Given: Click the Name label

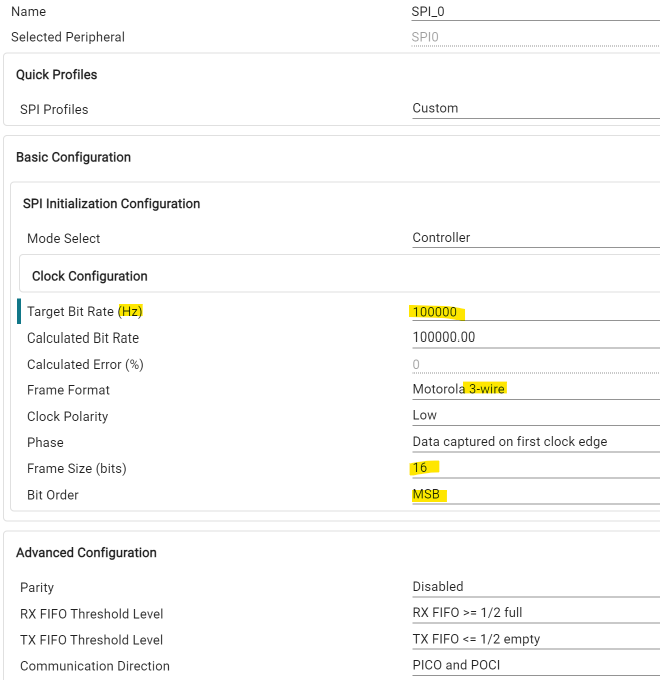Looking at the screenshot, I should (28, 12).
